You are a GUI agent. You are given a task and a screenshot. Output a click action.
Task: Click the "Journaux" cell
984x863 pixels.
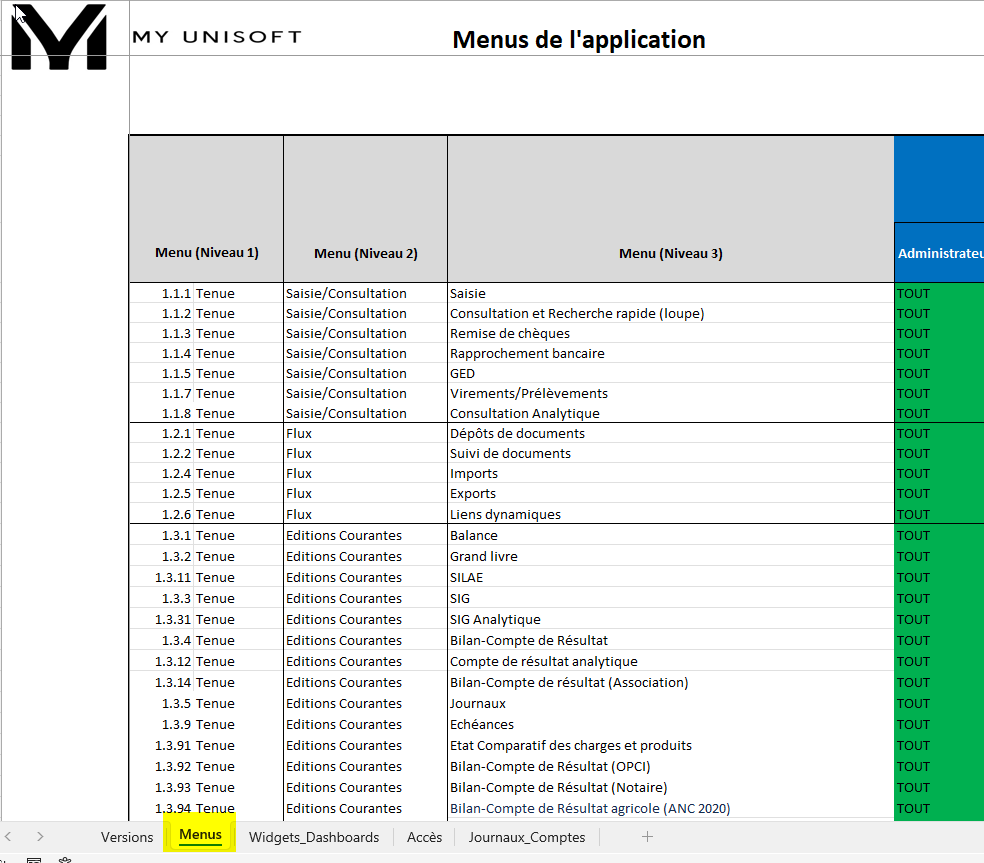(x=671, y=704)
